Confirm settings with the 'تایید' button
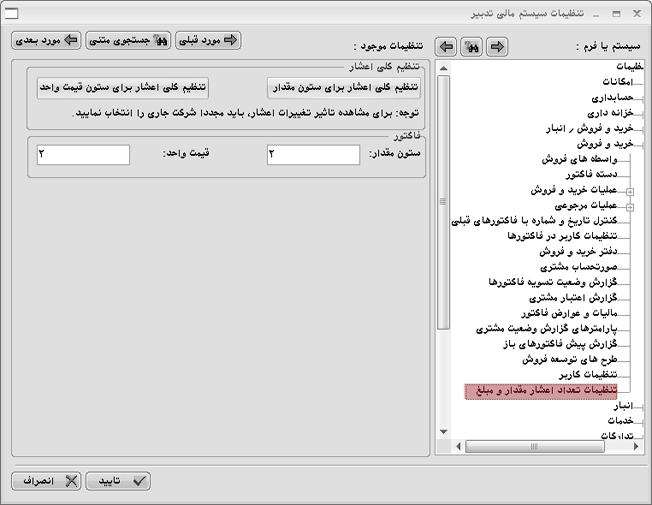This screenshot has height=505, width=652. (119, 481)
